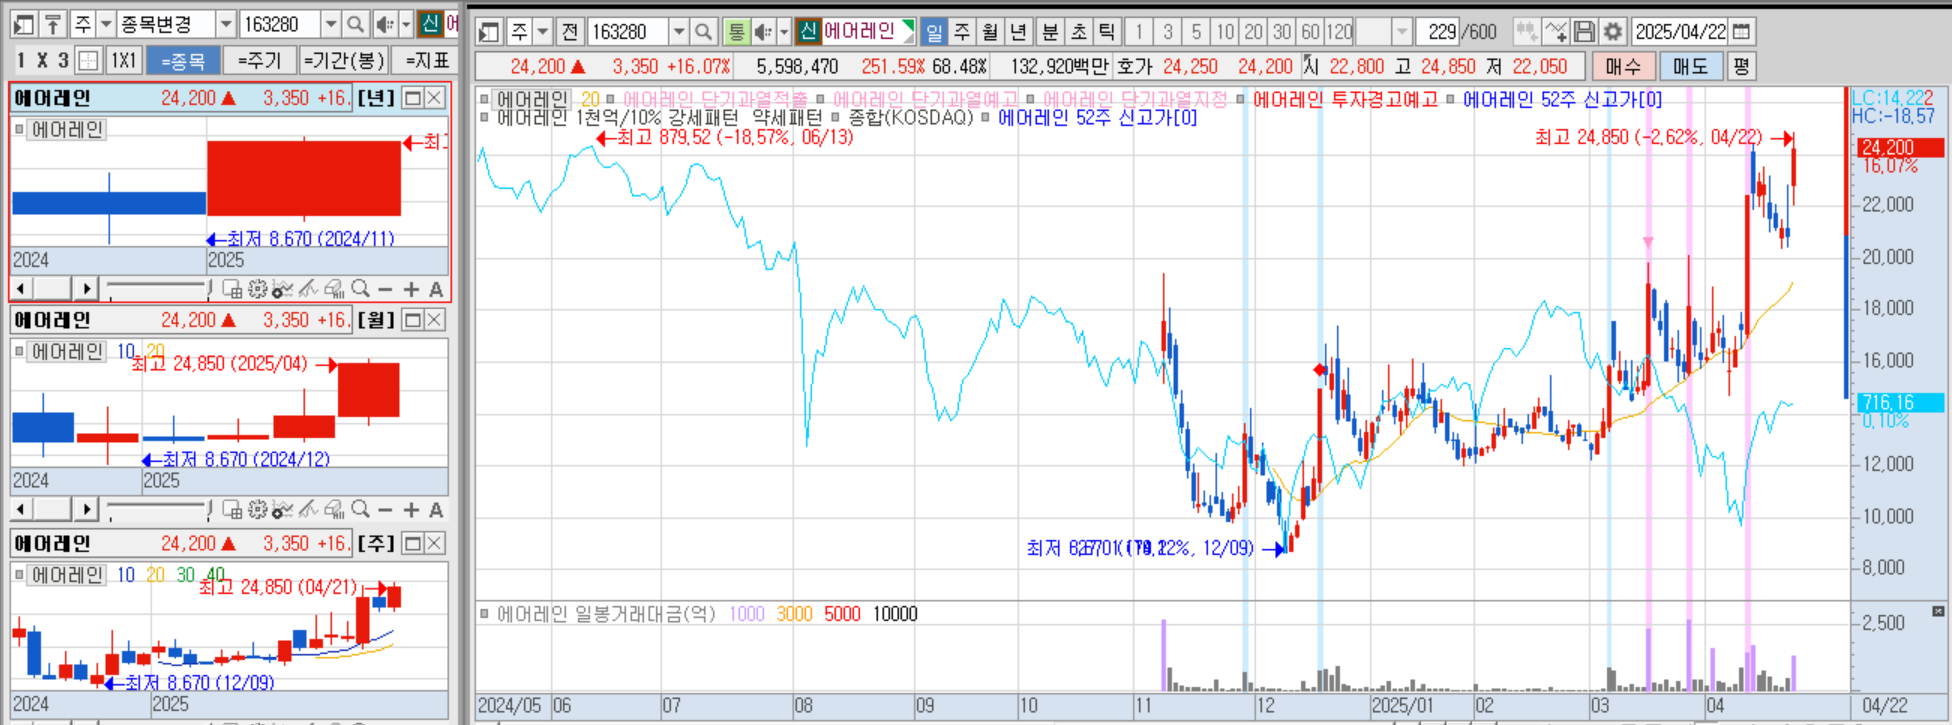Open left stock code 163280 dropdown arrow
Image resolution: width=1952 pixels, height=725 pixels.
[331, 24]
